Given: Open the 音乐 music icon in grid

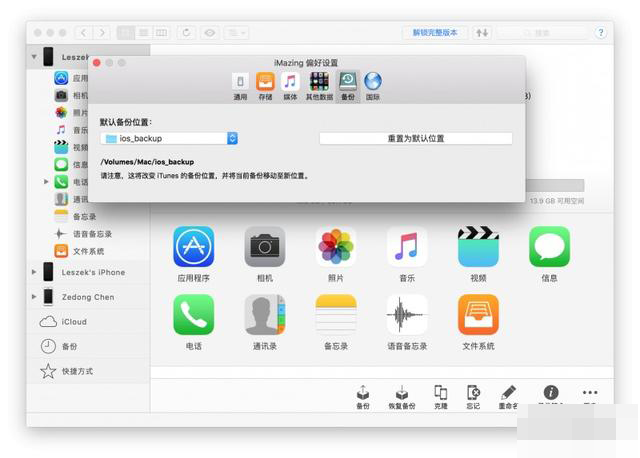Looking at the screenshot, I should 407,246.
